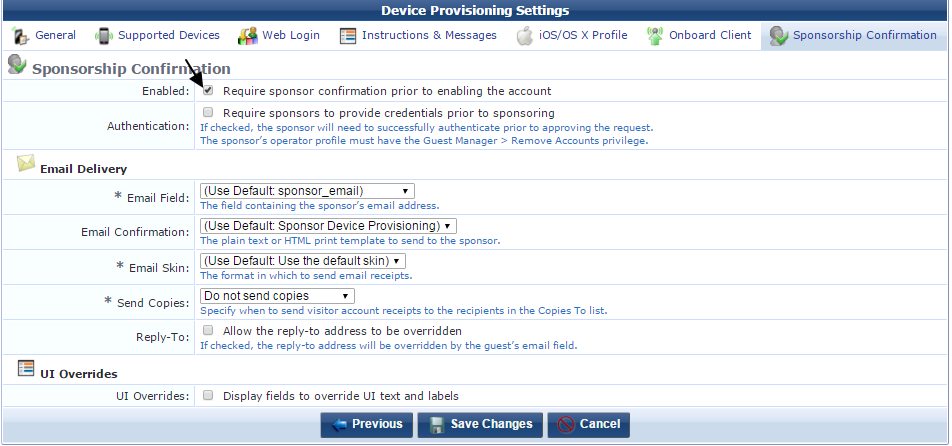Viewport: 952px width, 446px height.
Task: Go back with the Previous button
Action: (x=367, y=425)
